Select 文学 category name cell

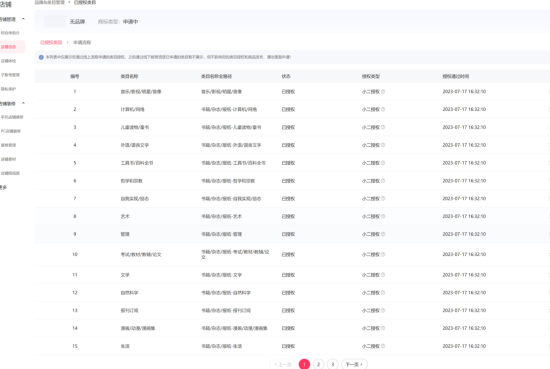click(125, 275)
